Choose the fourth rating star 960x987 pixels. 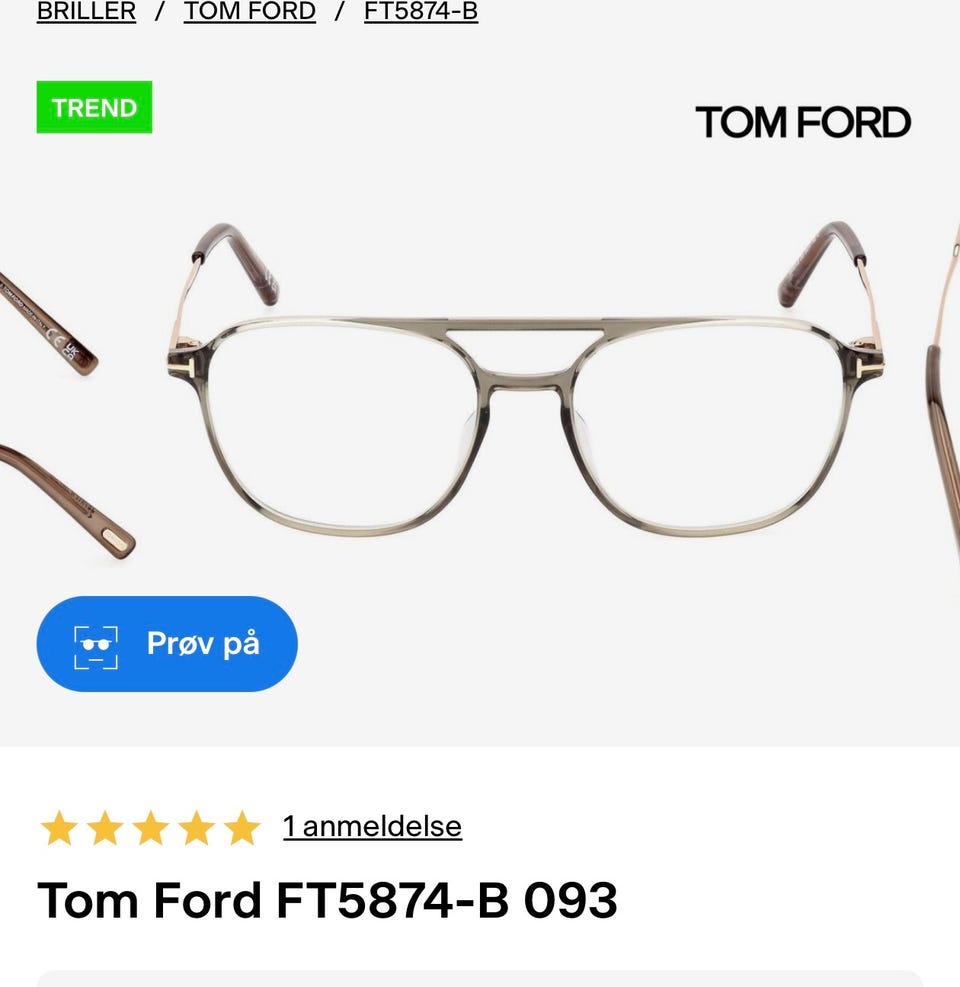coord(196,828)
